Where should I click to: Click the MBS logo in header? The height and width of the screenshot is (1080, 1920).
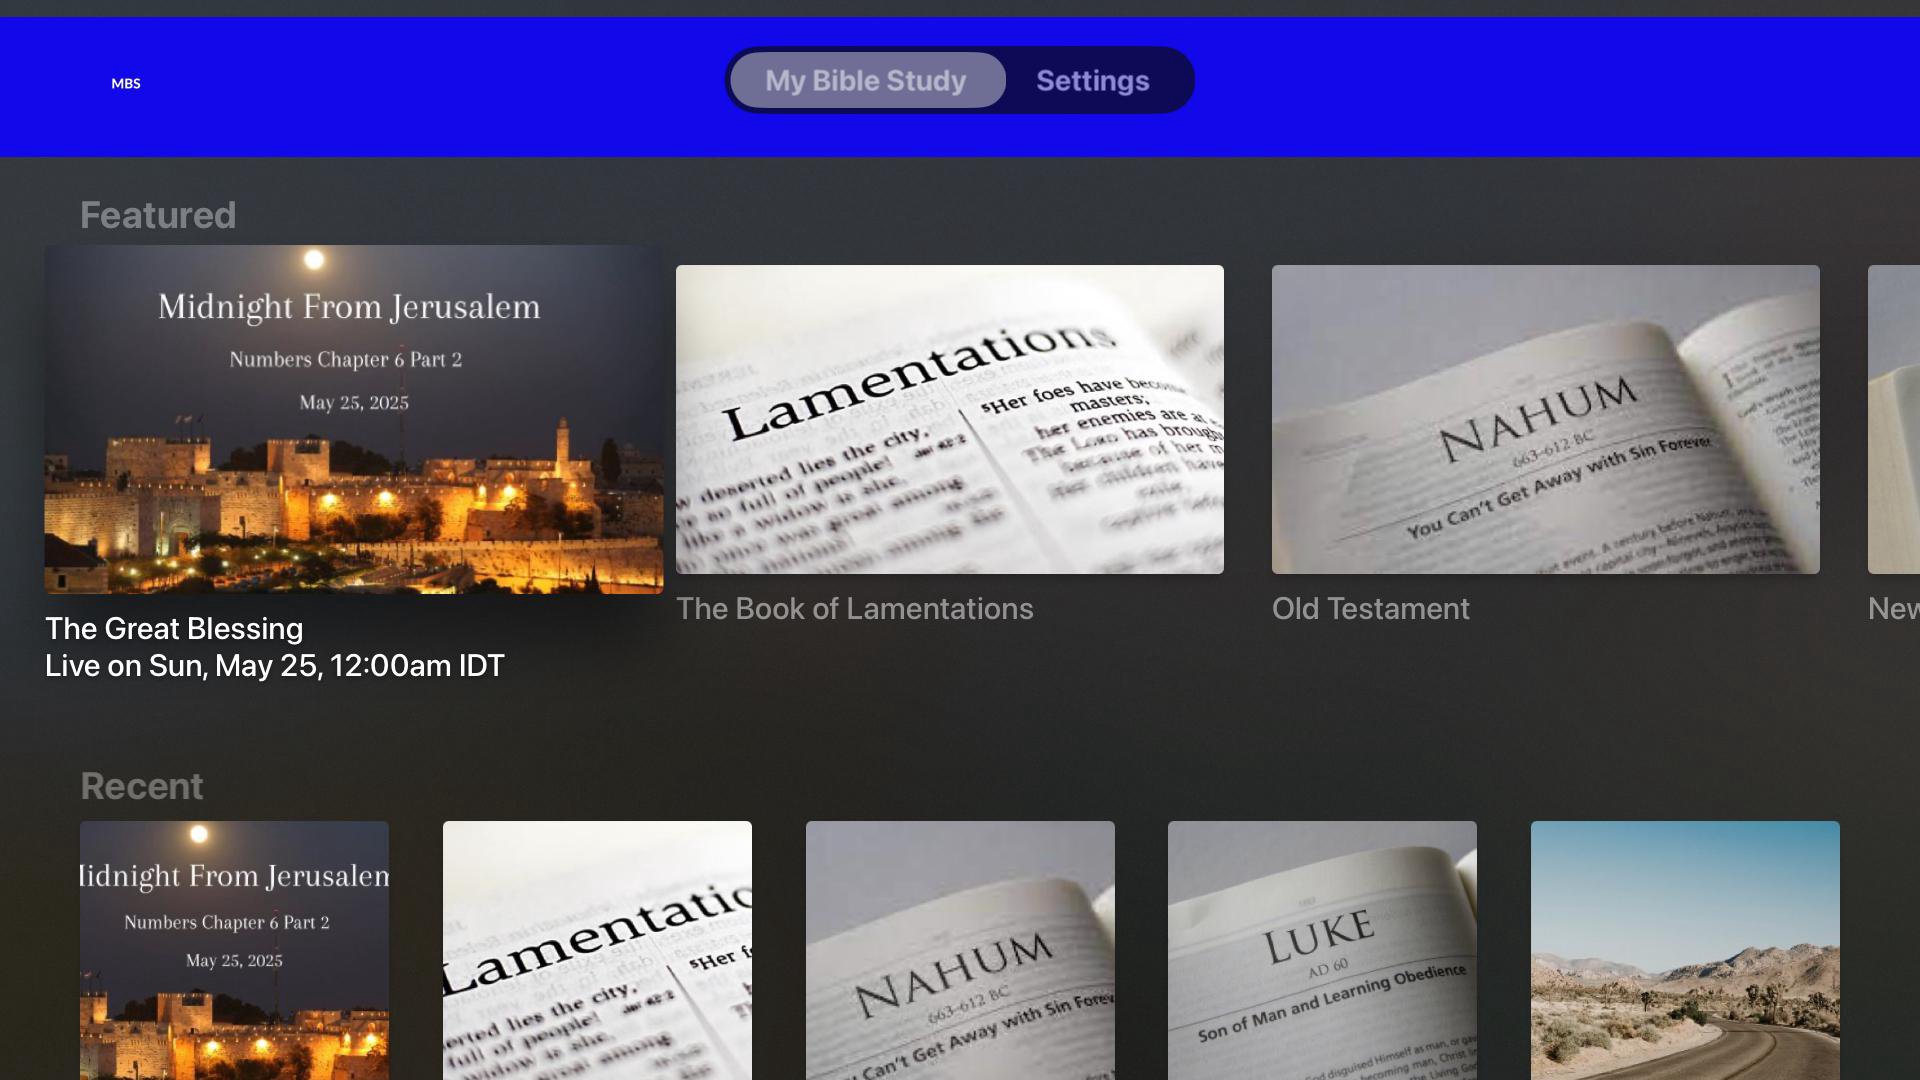click(126, 83)
